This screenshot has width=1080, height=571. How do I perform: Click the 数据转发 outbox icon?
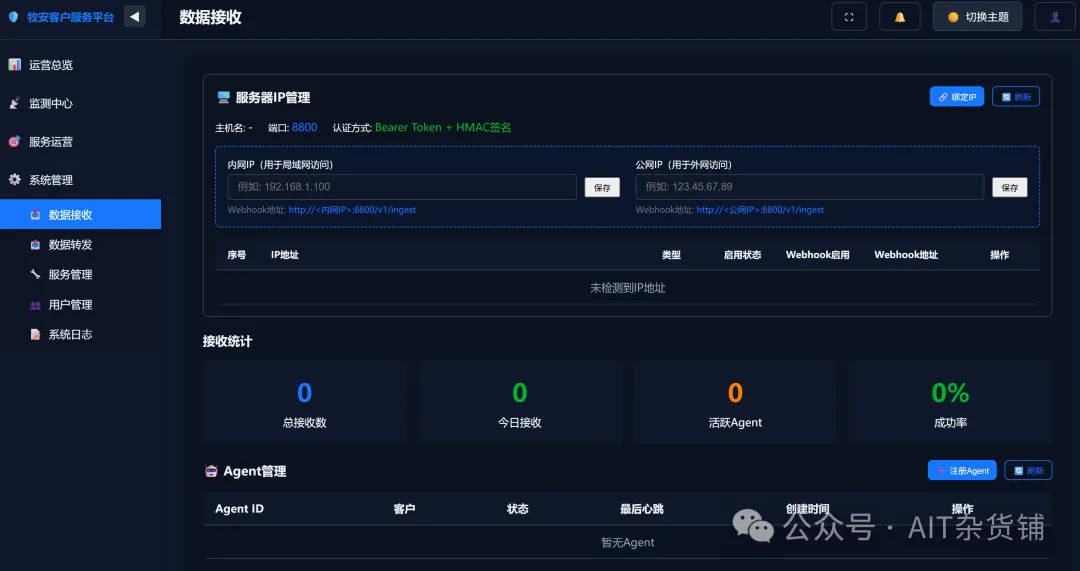35,245
